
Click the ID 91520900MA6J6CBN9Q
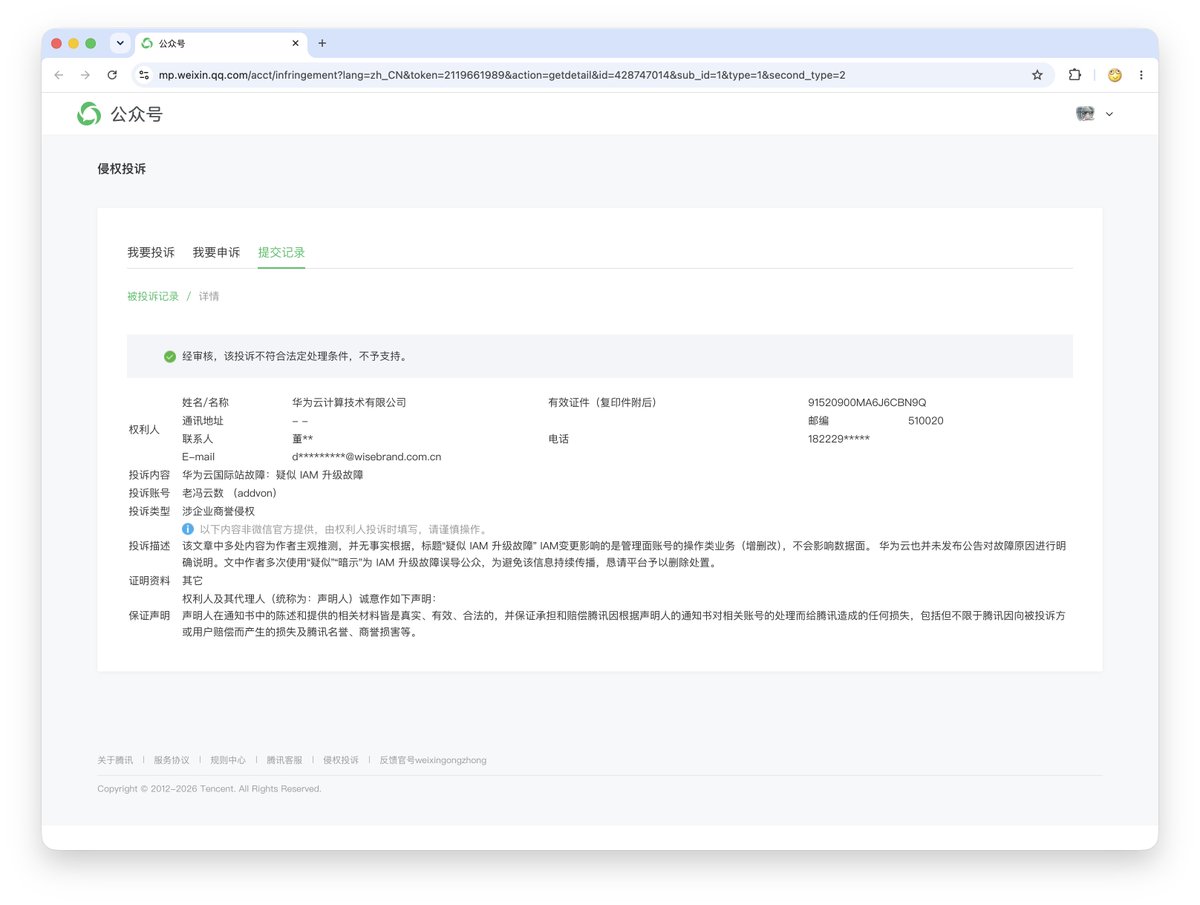tap(867, 402)
